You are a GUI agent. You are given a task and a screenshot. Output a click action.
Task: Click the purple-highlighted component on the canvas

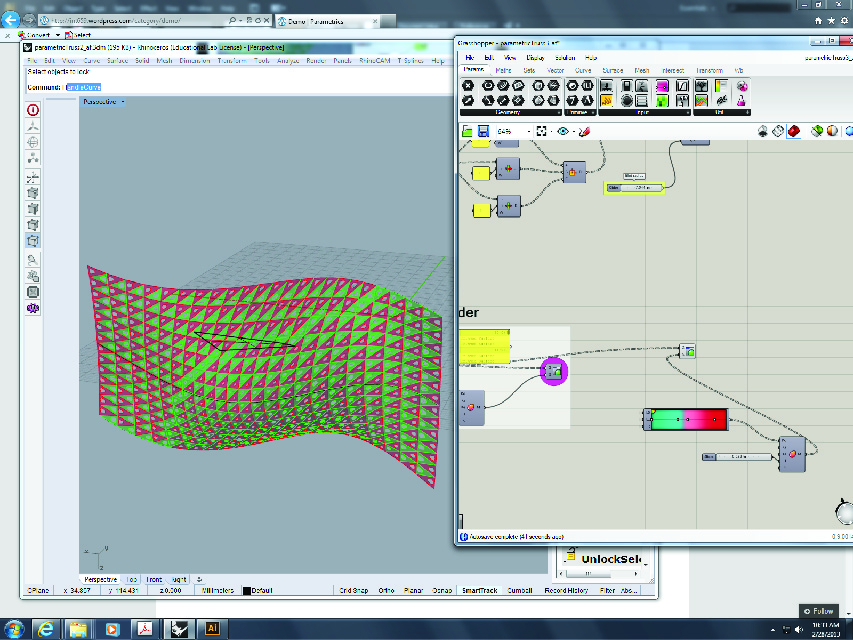pyautogui.click(x=554, y=372)
